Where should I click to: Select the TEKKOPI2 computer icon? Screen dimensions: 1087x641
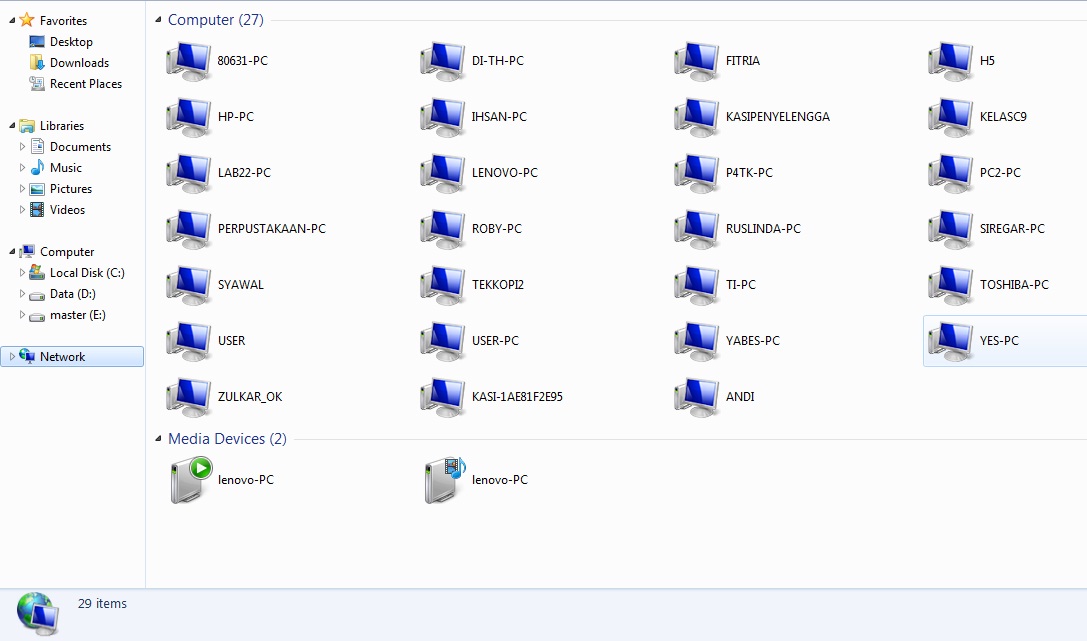tap(442, 286)
